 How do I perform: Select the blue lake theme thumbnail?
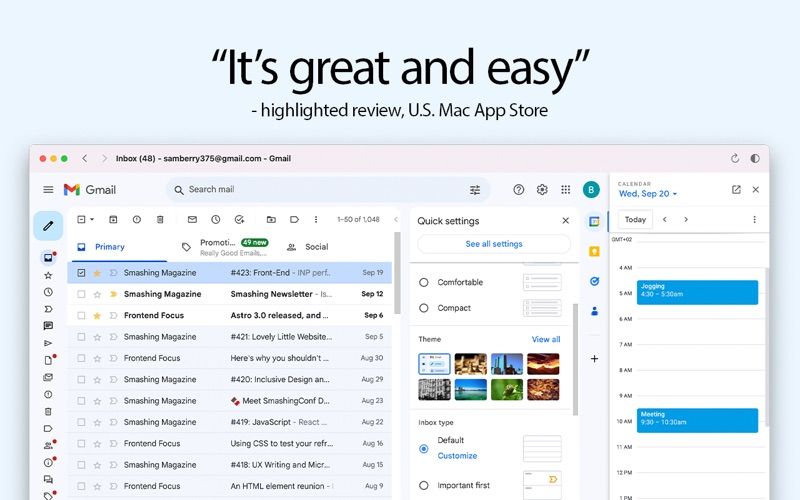(470, 389)
